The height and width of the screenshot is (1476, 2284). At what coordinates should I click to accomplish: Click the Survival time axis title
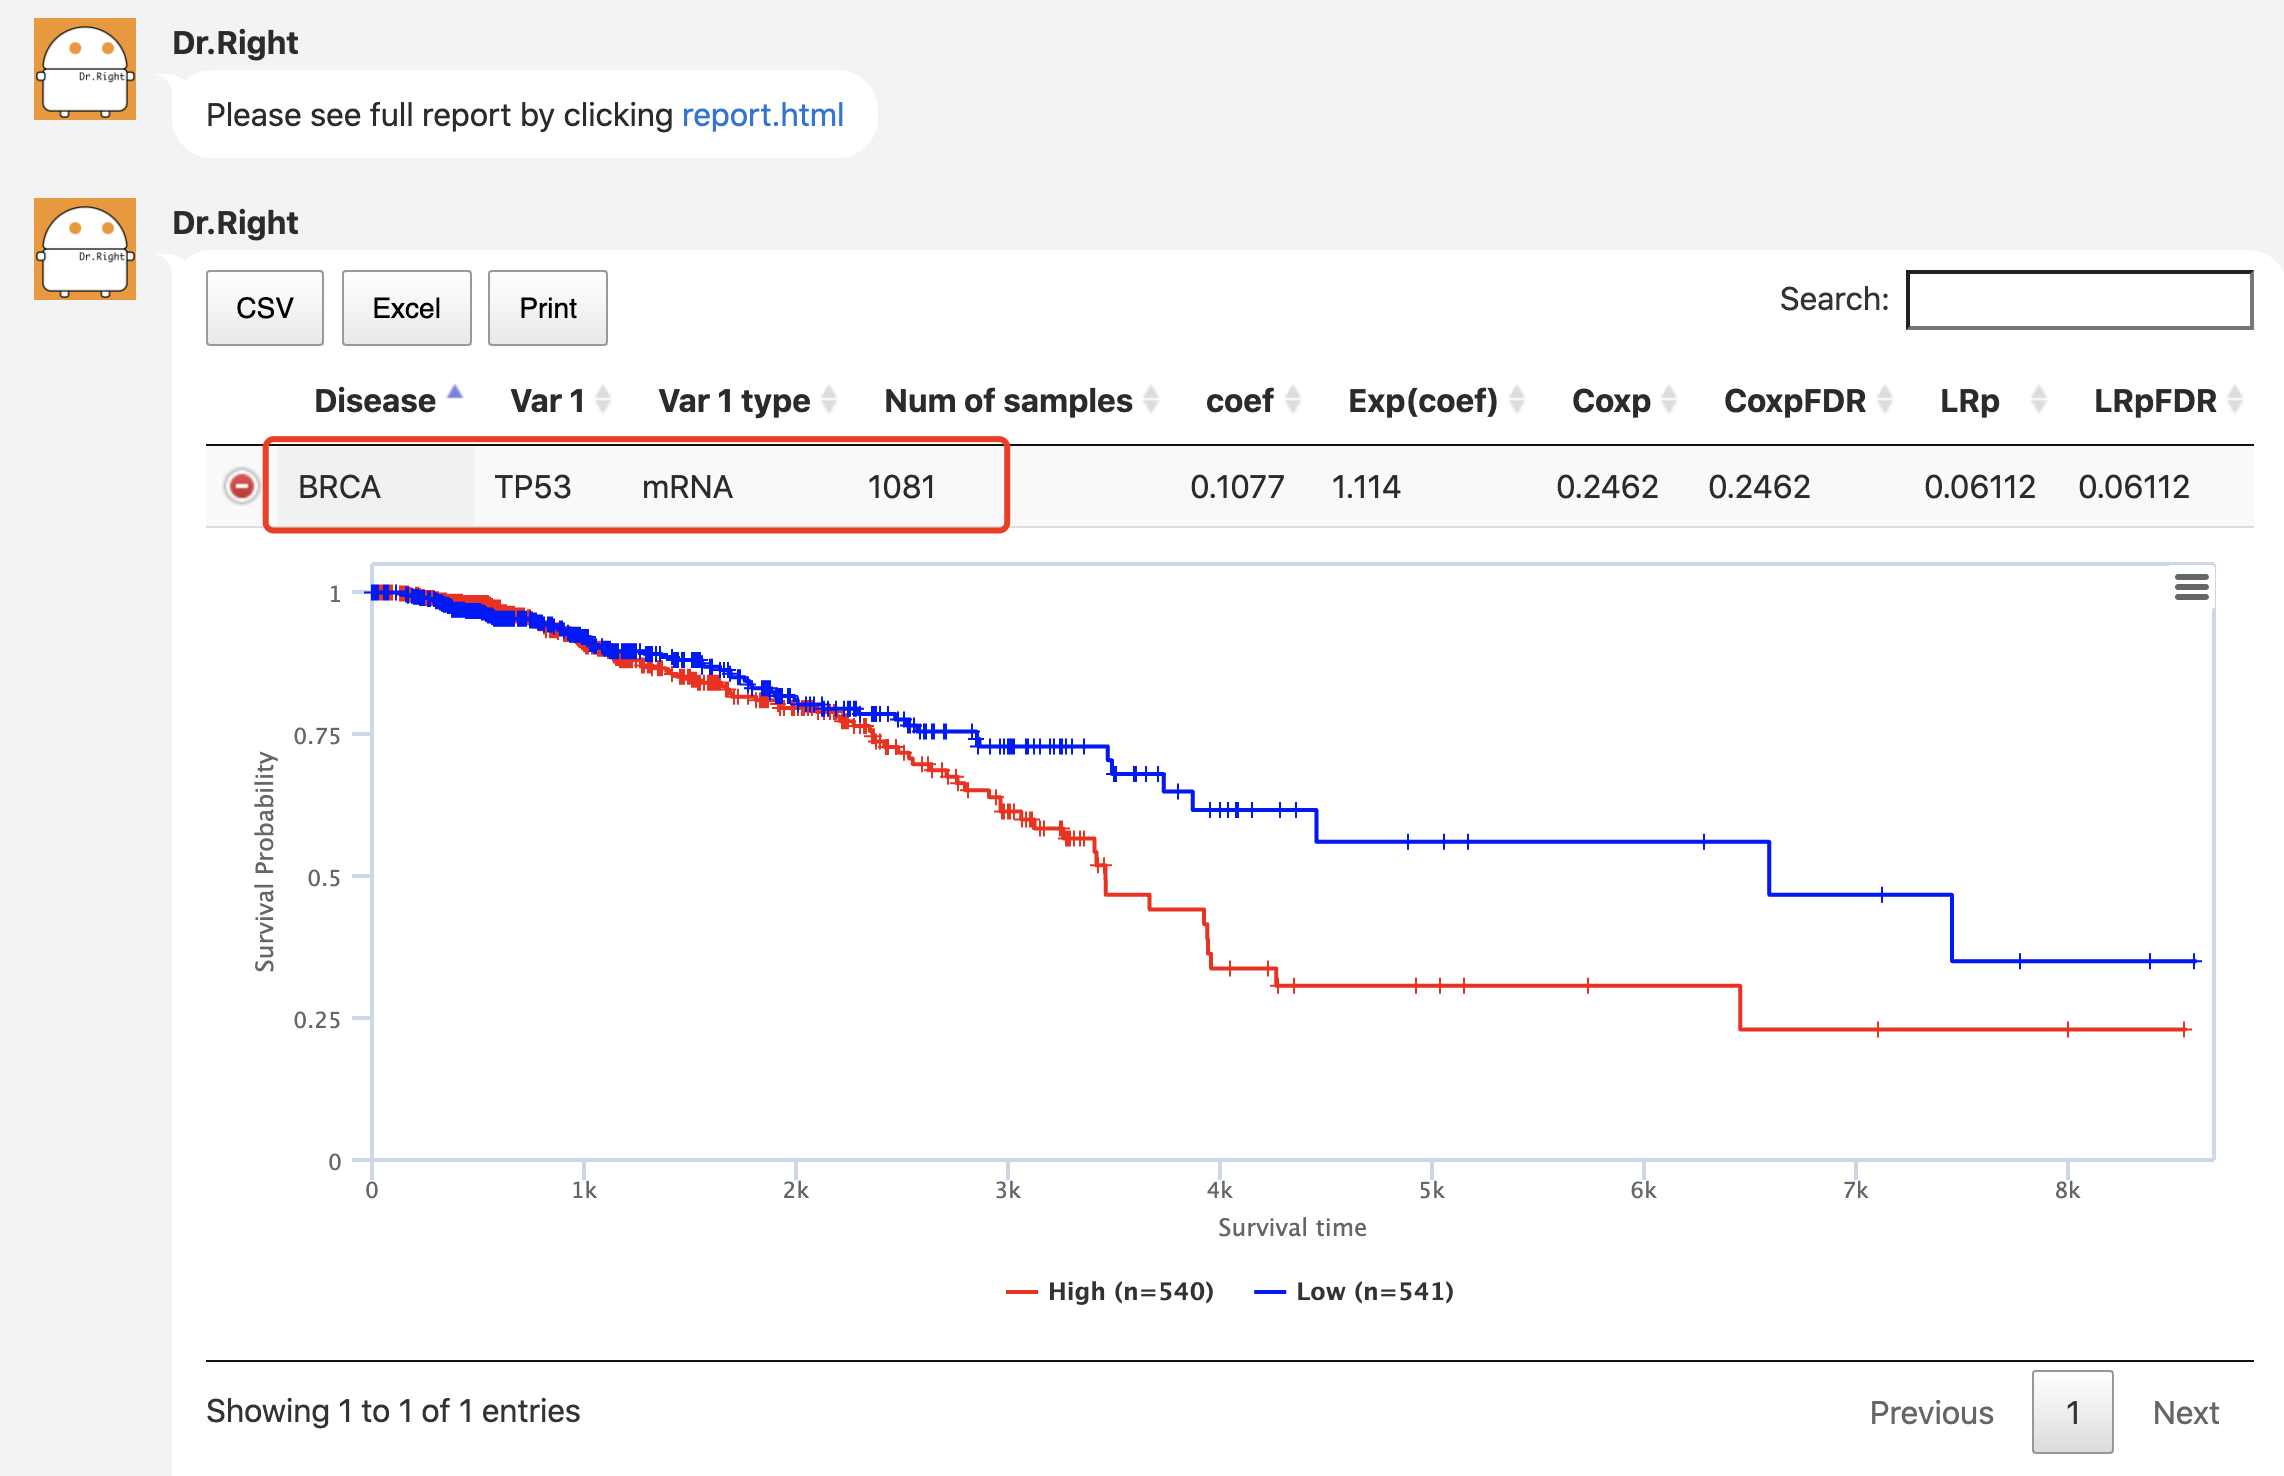1292,1227
